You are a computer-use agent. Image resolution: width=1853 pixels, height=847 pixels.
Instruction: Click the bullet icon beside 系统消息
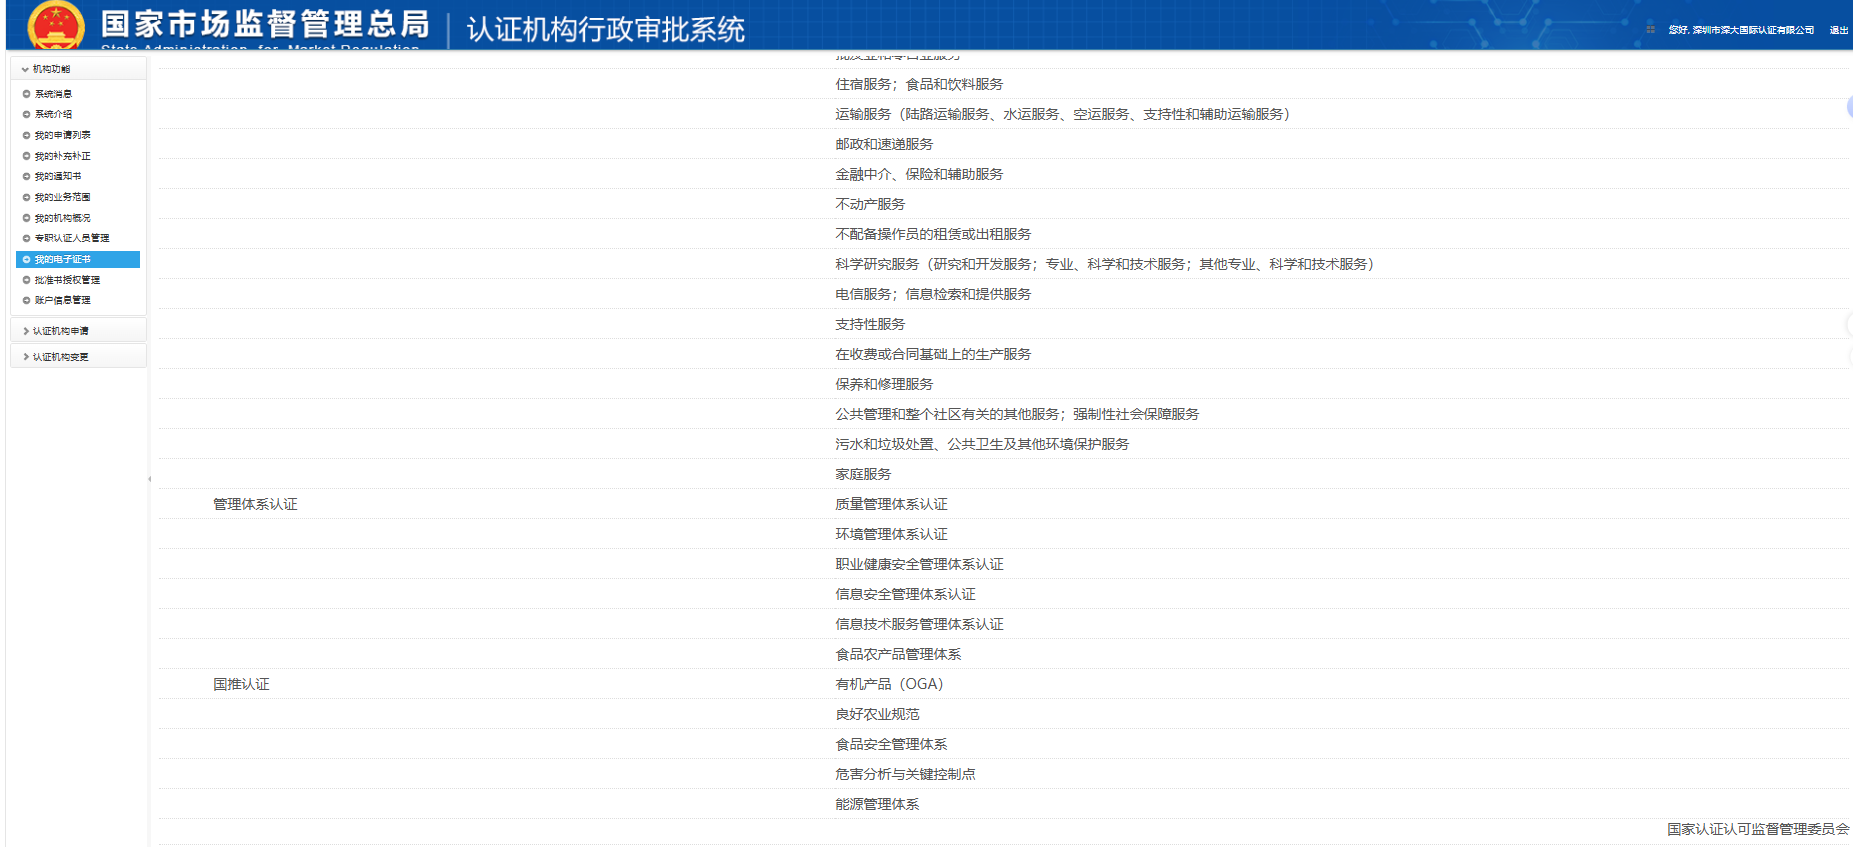click(26, 94)
